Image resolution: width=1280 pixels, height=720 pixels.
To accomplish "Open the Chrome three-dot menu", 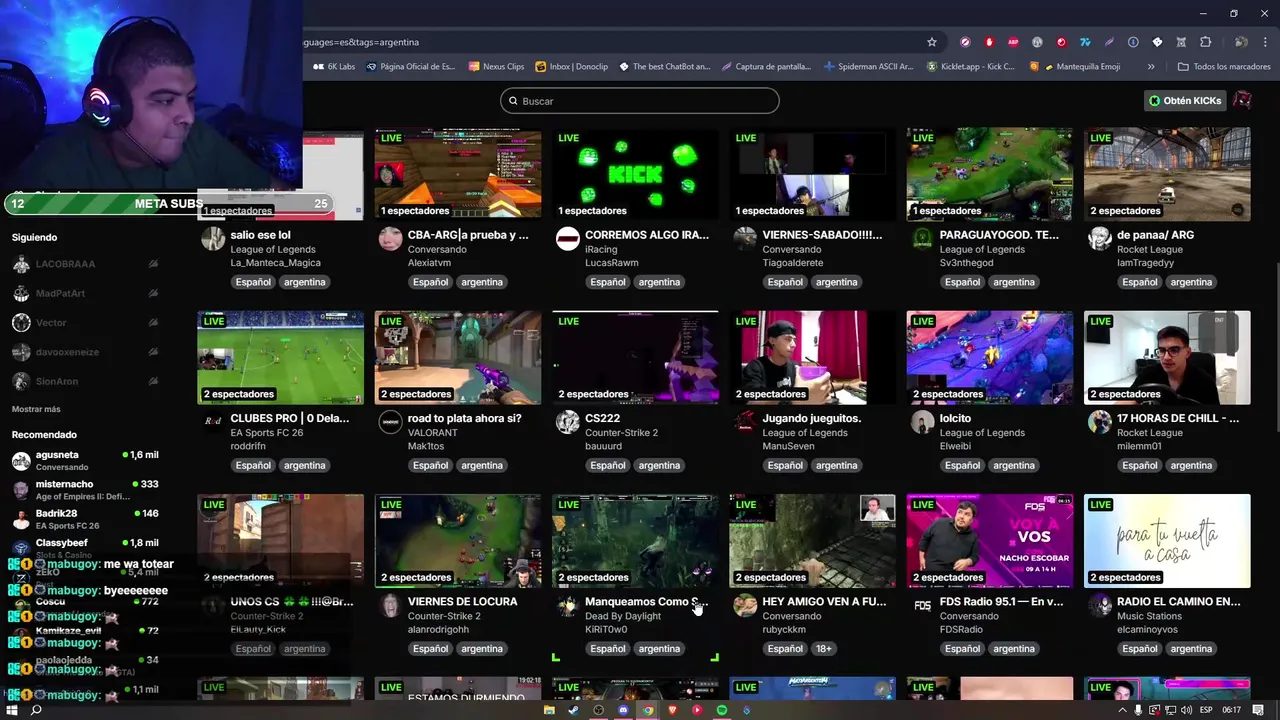I will 1265,42.
